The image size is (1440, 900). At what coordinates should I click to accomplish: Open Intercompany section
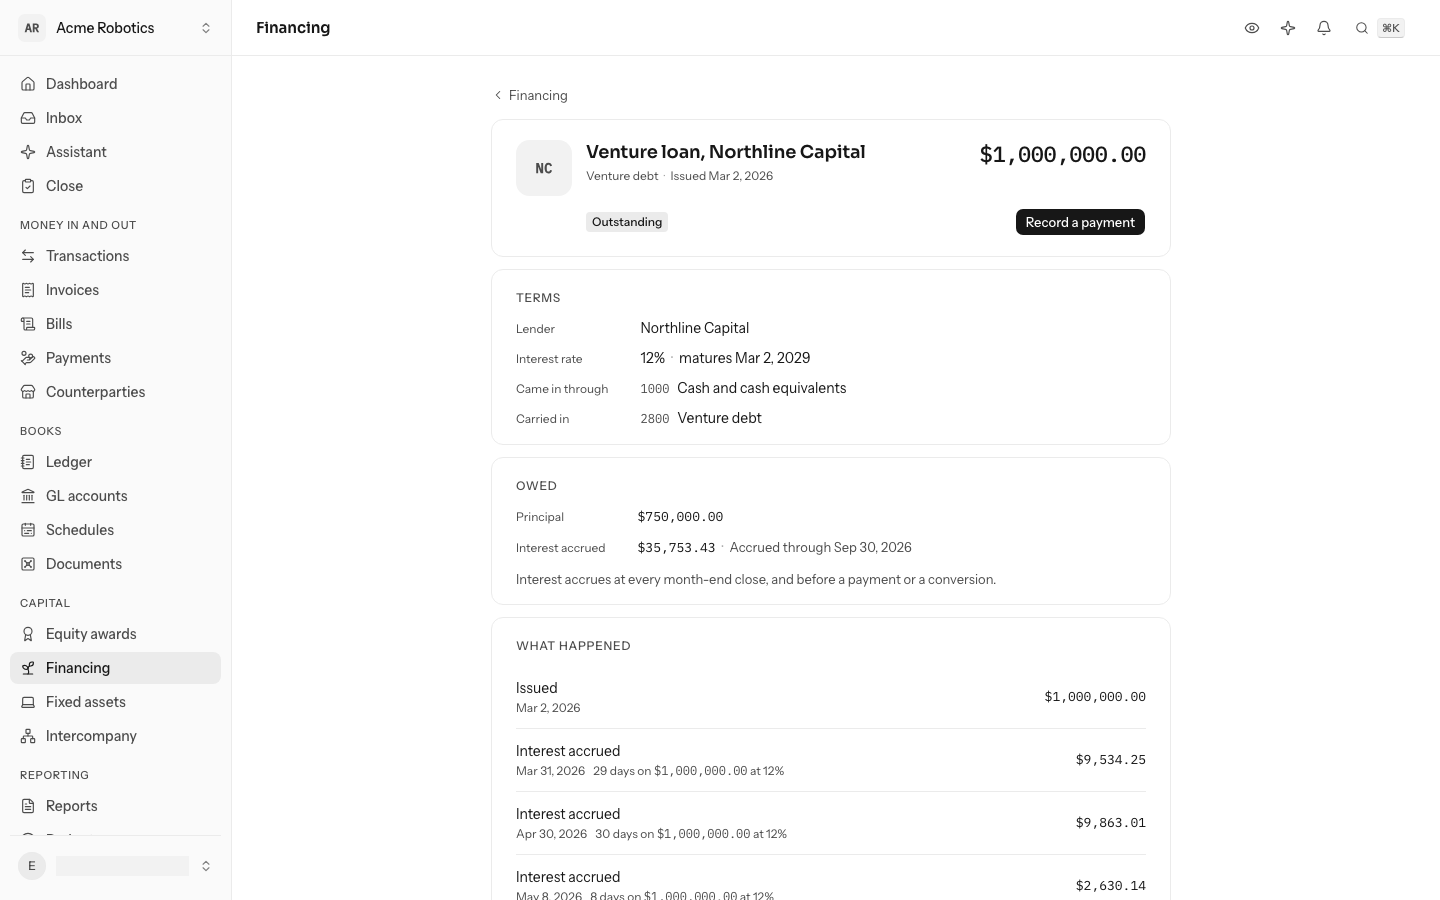(115, 736)
